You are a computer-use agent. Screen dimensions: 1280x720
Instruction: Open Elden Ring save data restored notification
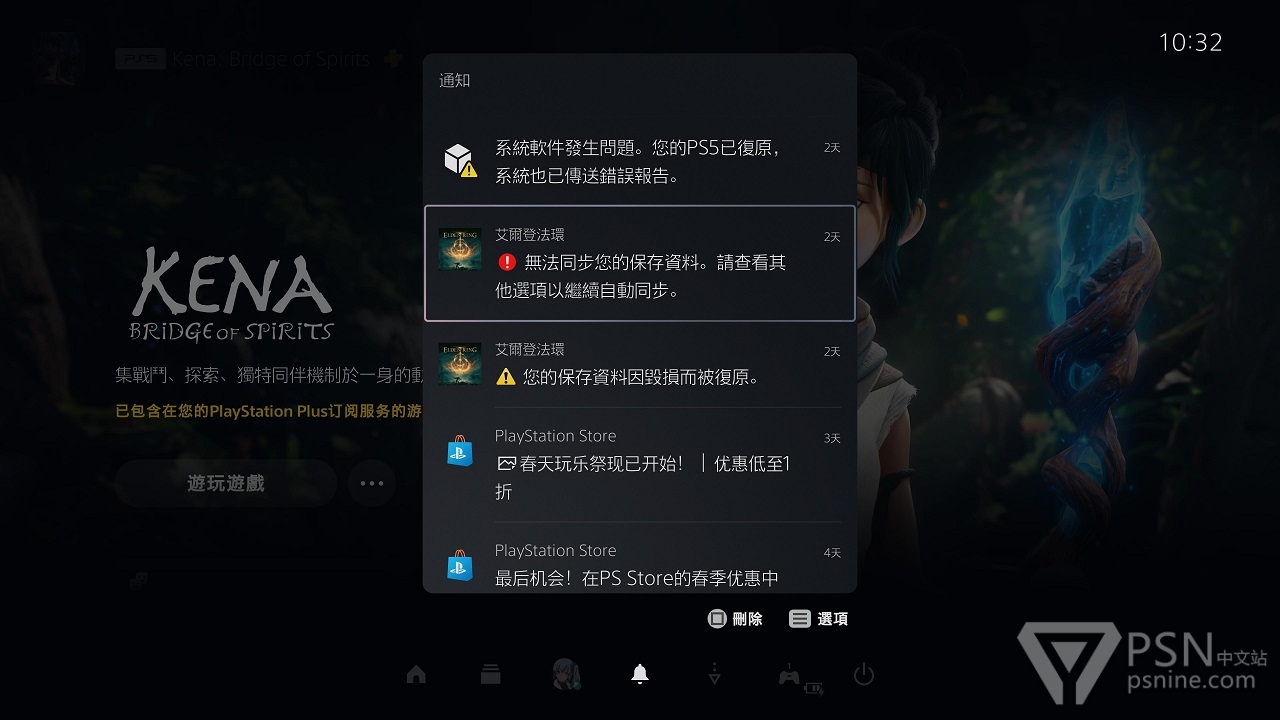click(640, 364)
